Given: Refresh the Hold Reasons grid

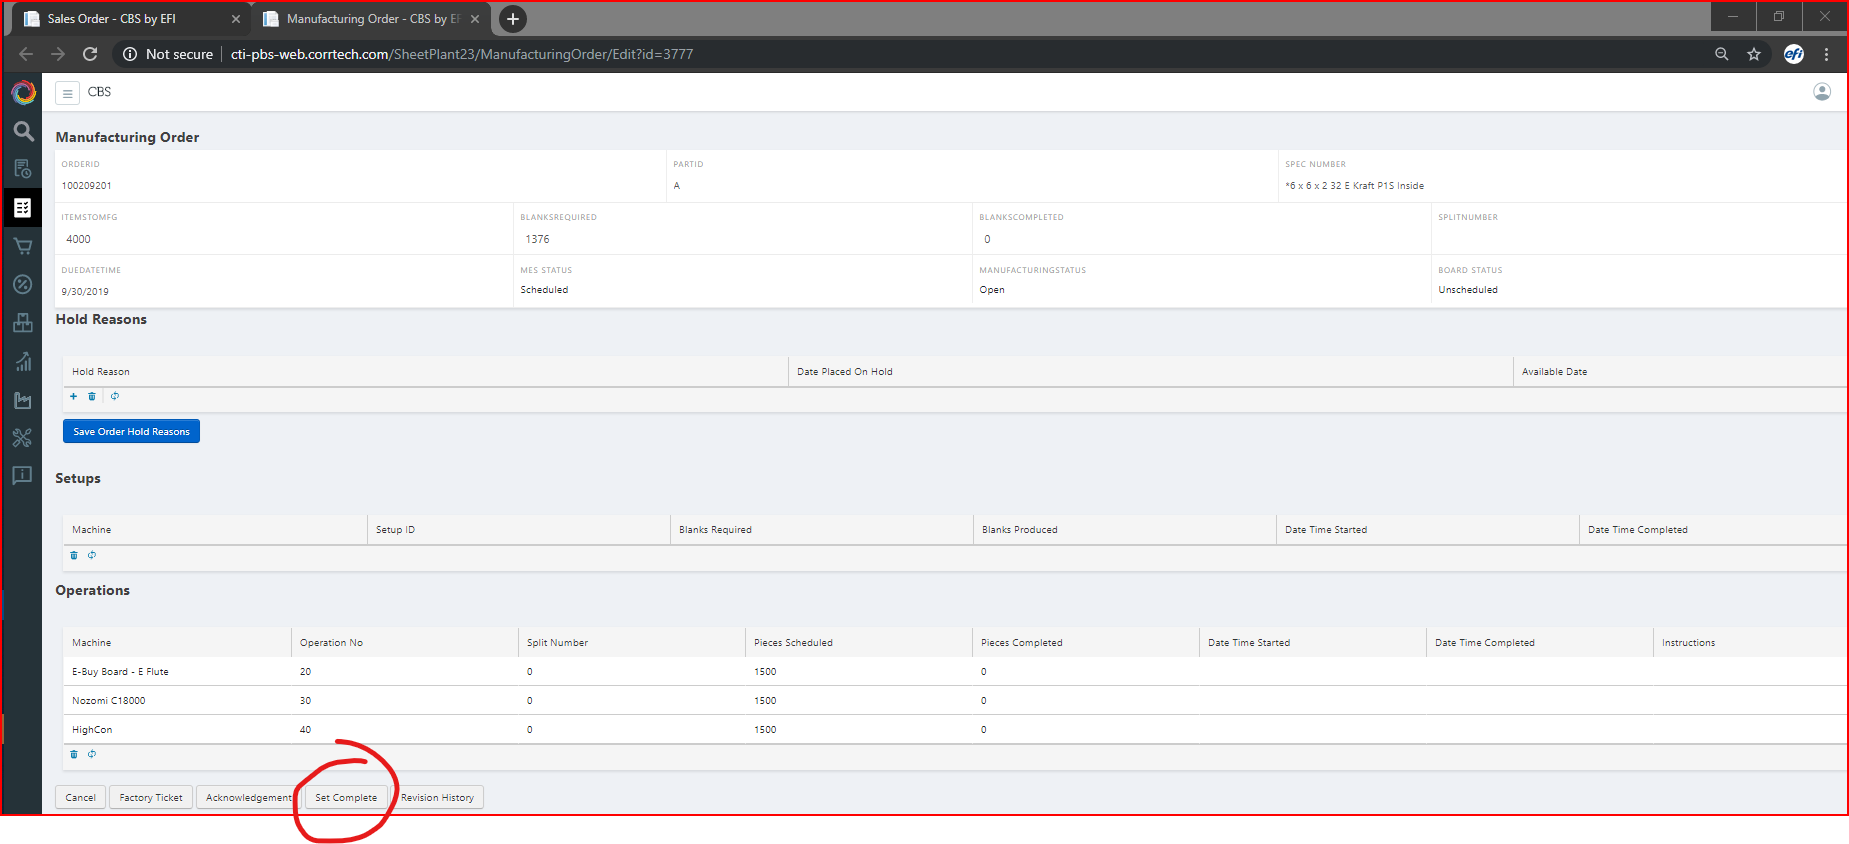Looking at the screenshot, I should (115, 396).
